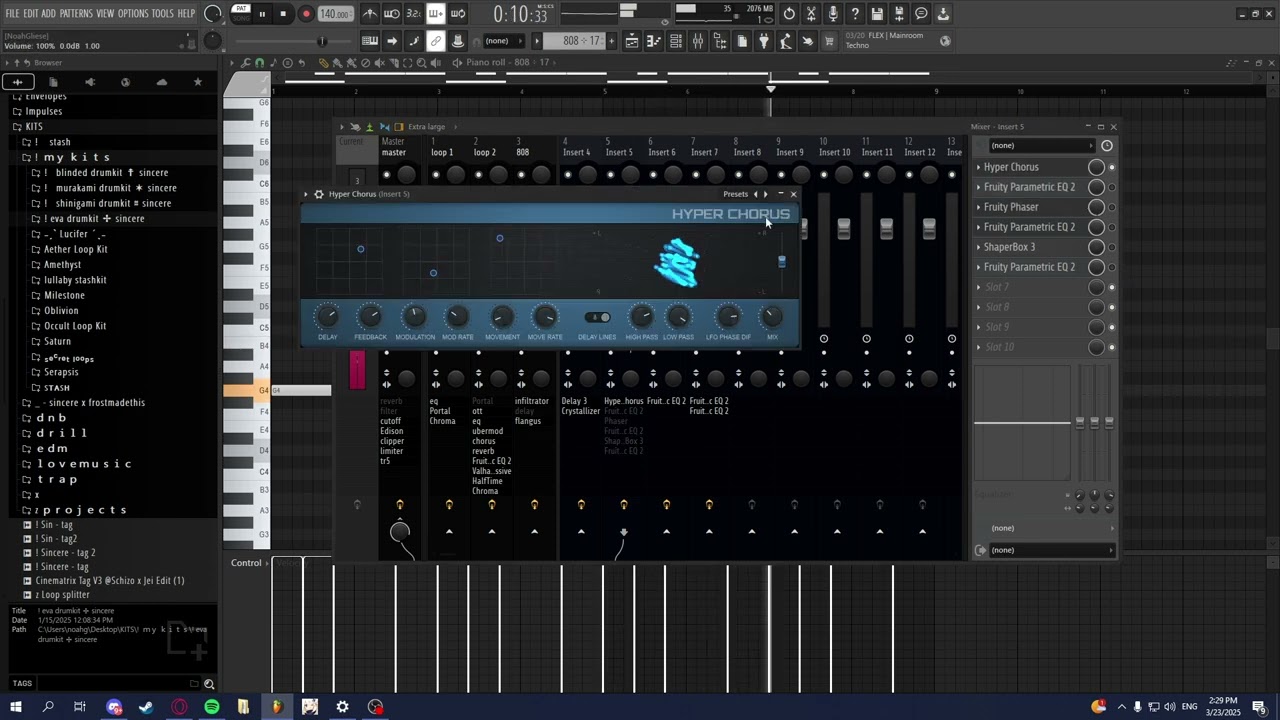
Task: Expand ShaperBox 3 slot arrow in mixer
Action: tap(979, 247)
